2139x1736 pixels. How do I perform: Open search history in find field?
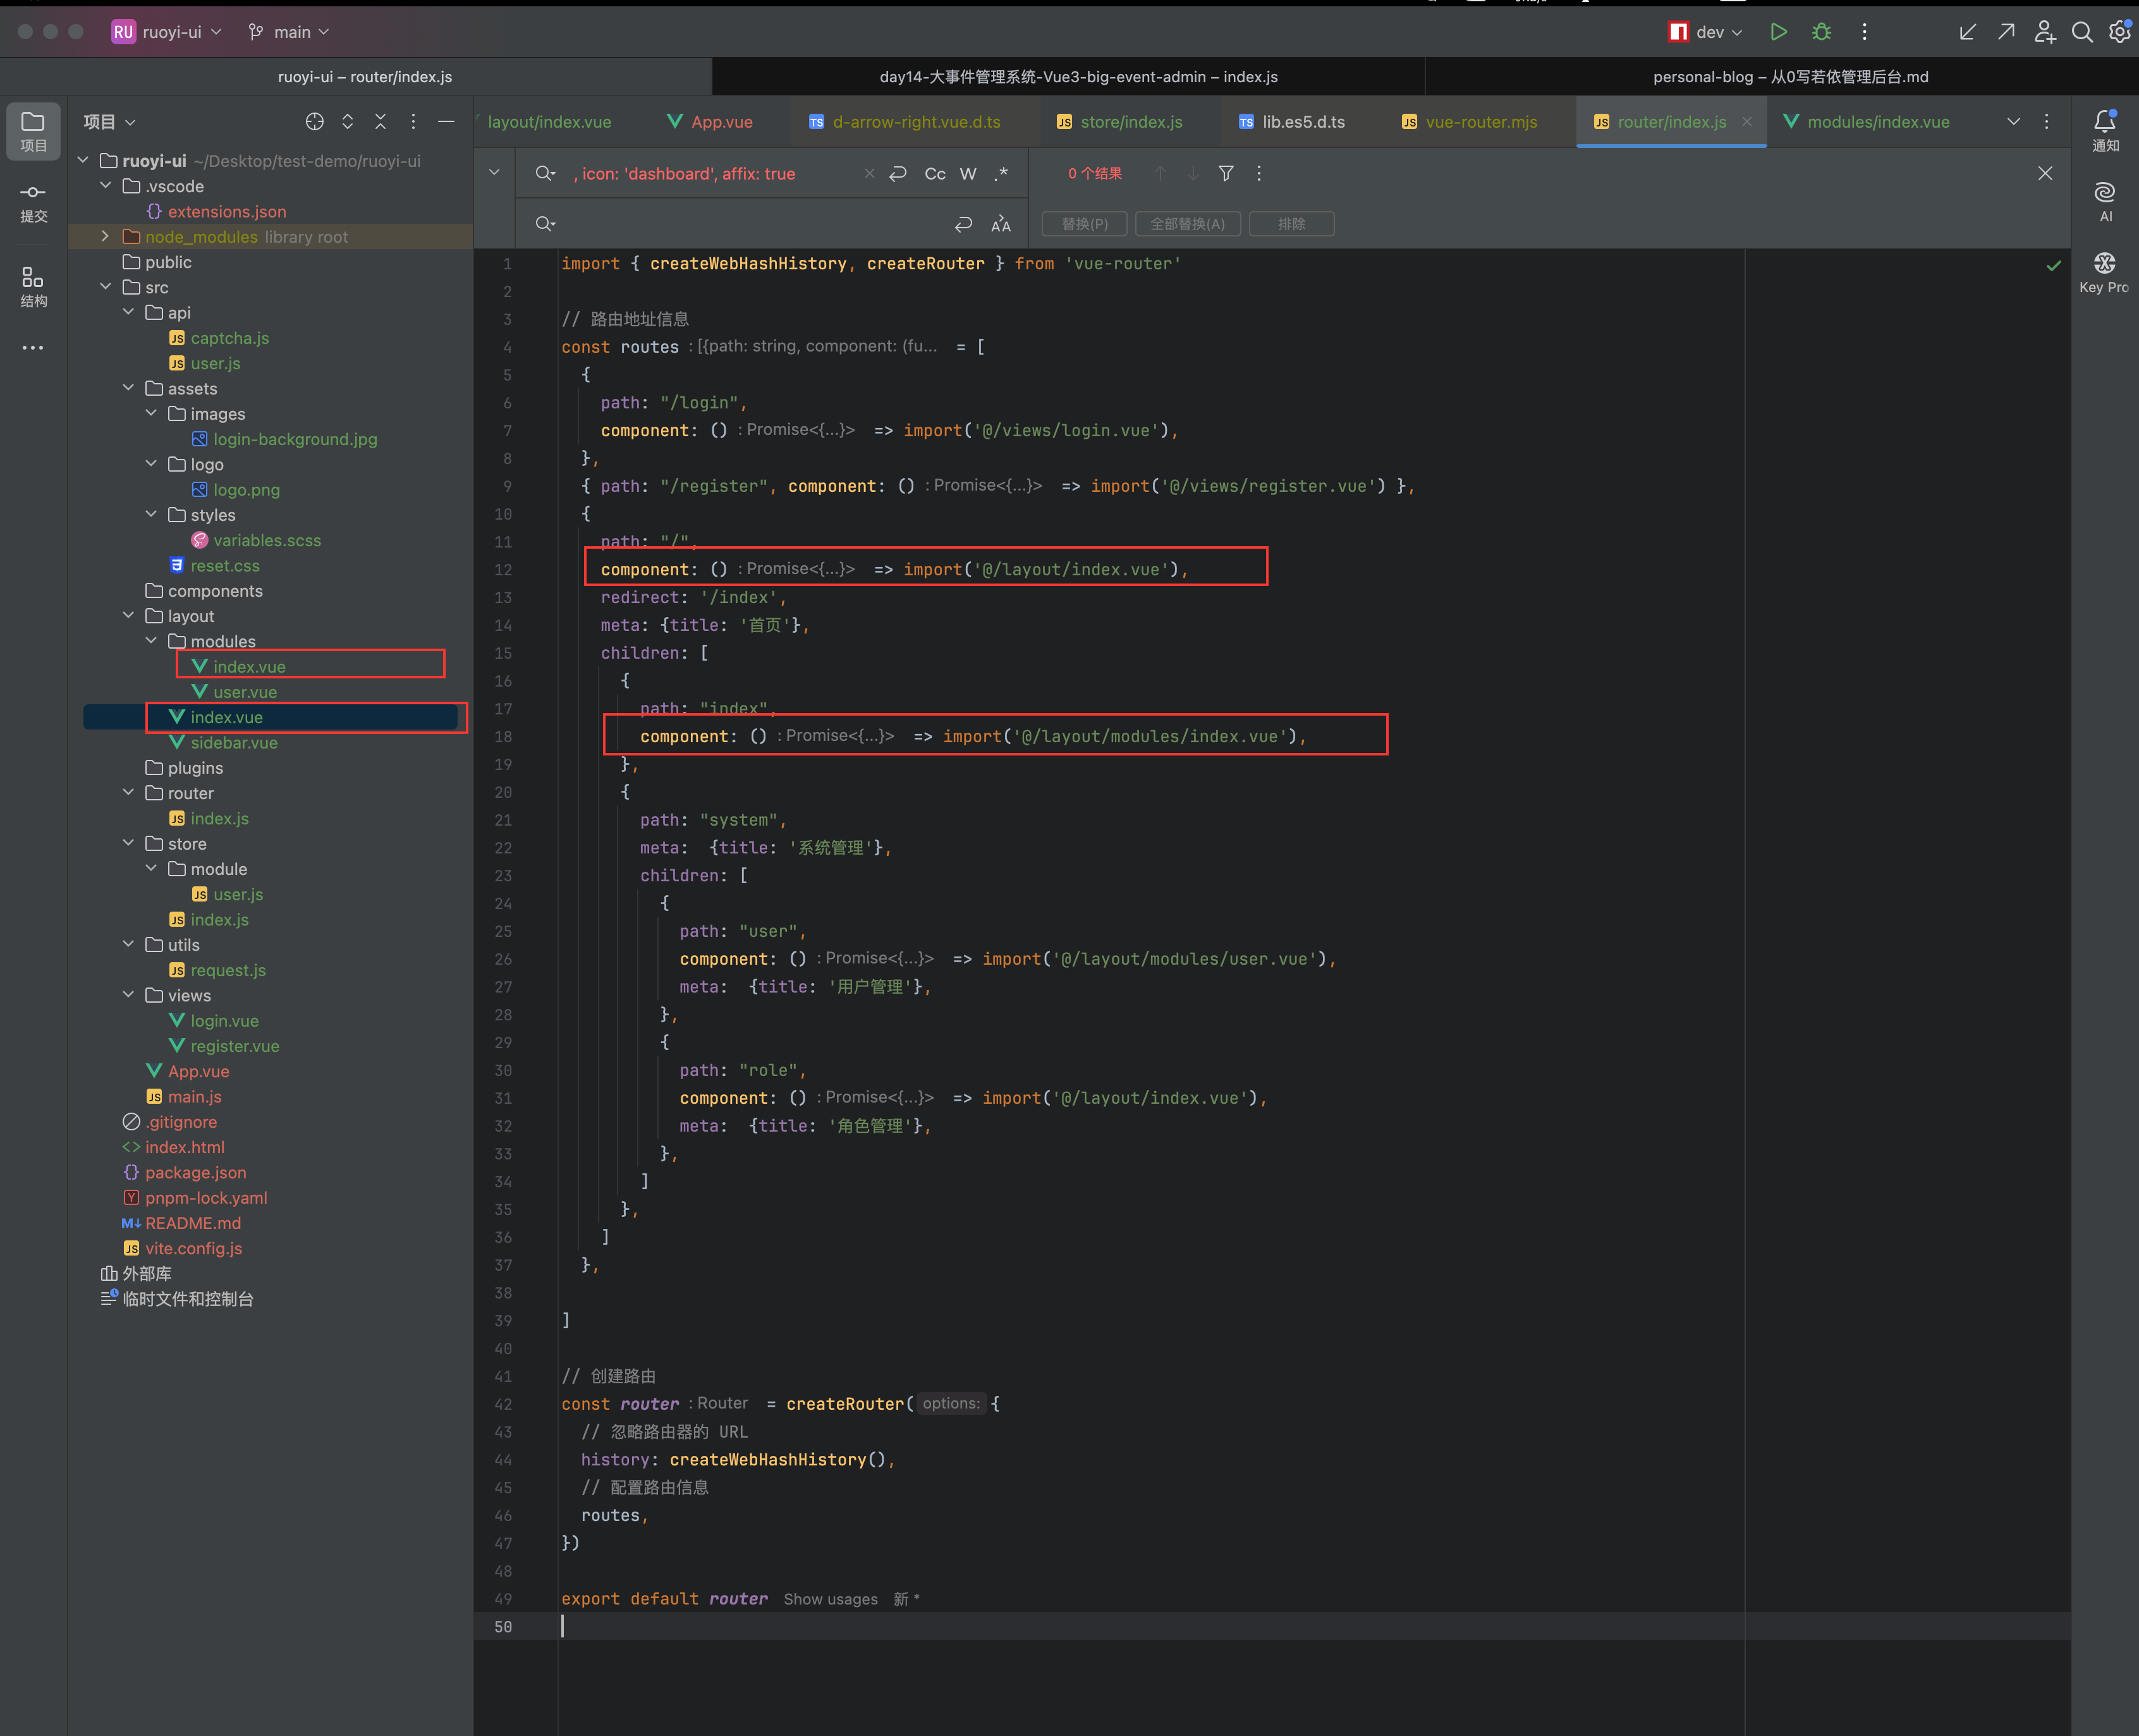tap(545, 174)
